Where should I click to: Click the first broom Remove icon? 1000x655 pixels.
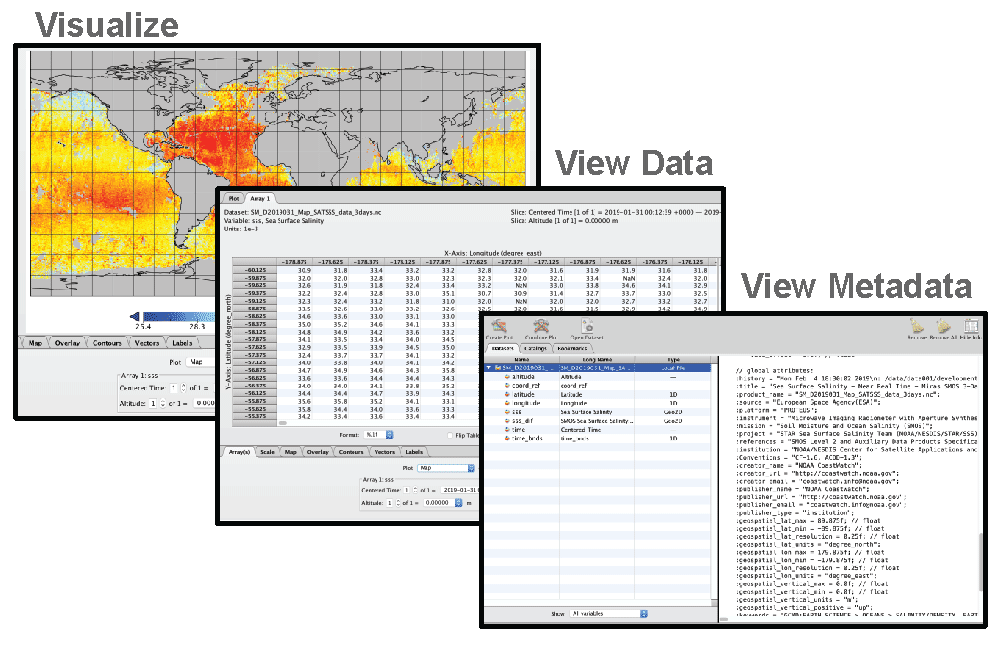918,327
